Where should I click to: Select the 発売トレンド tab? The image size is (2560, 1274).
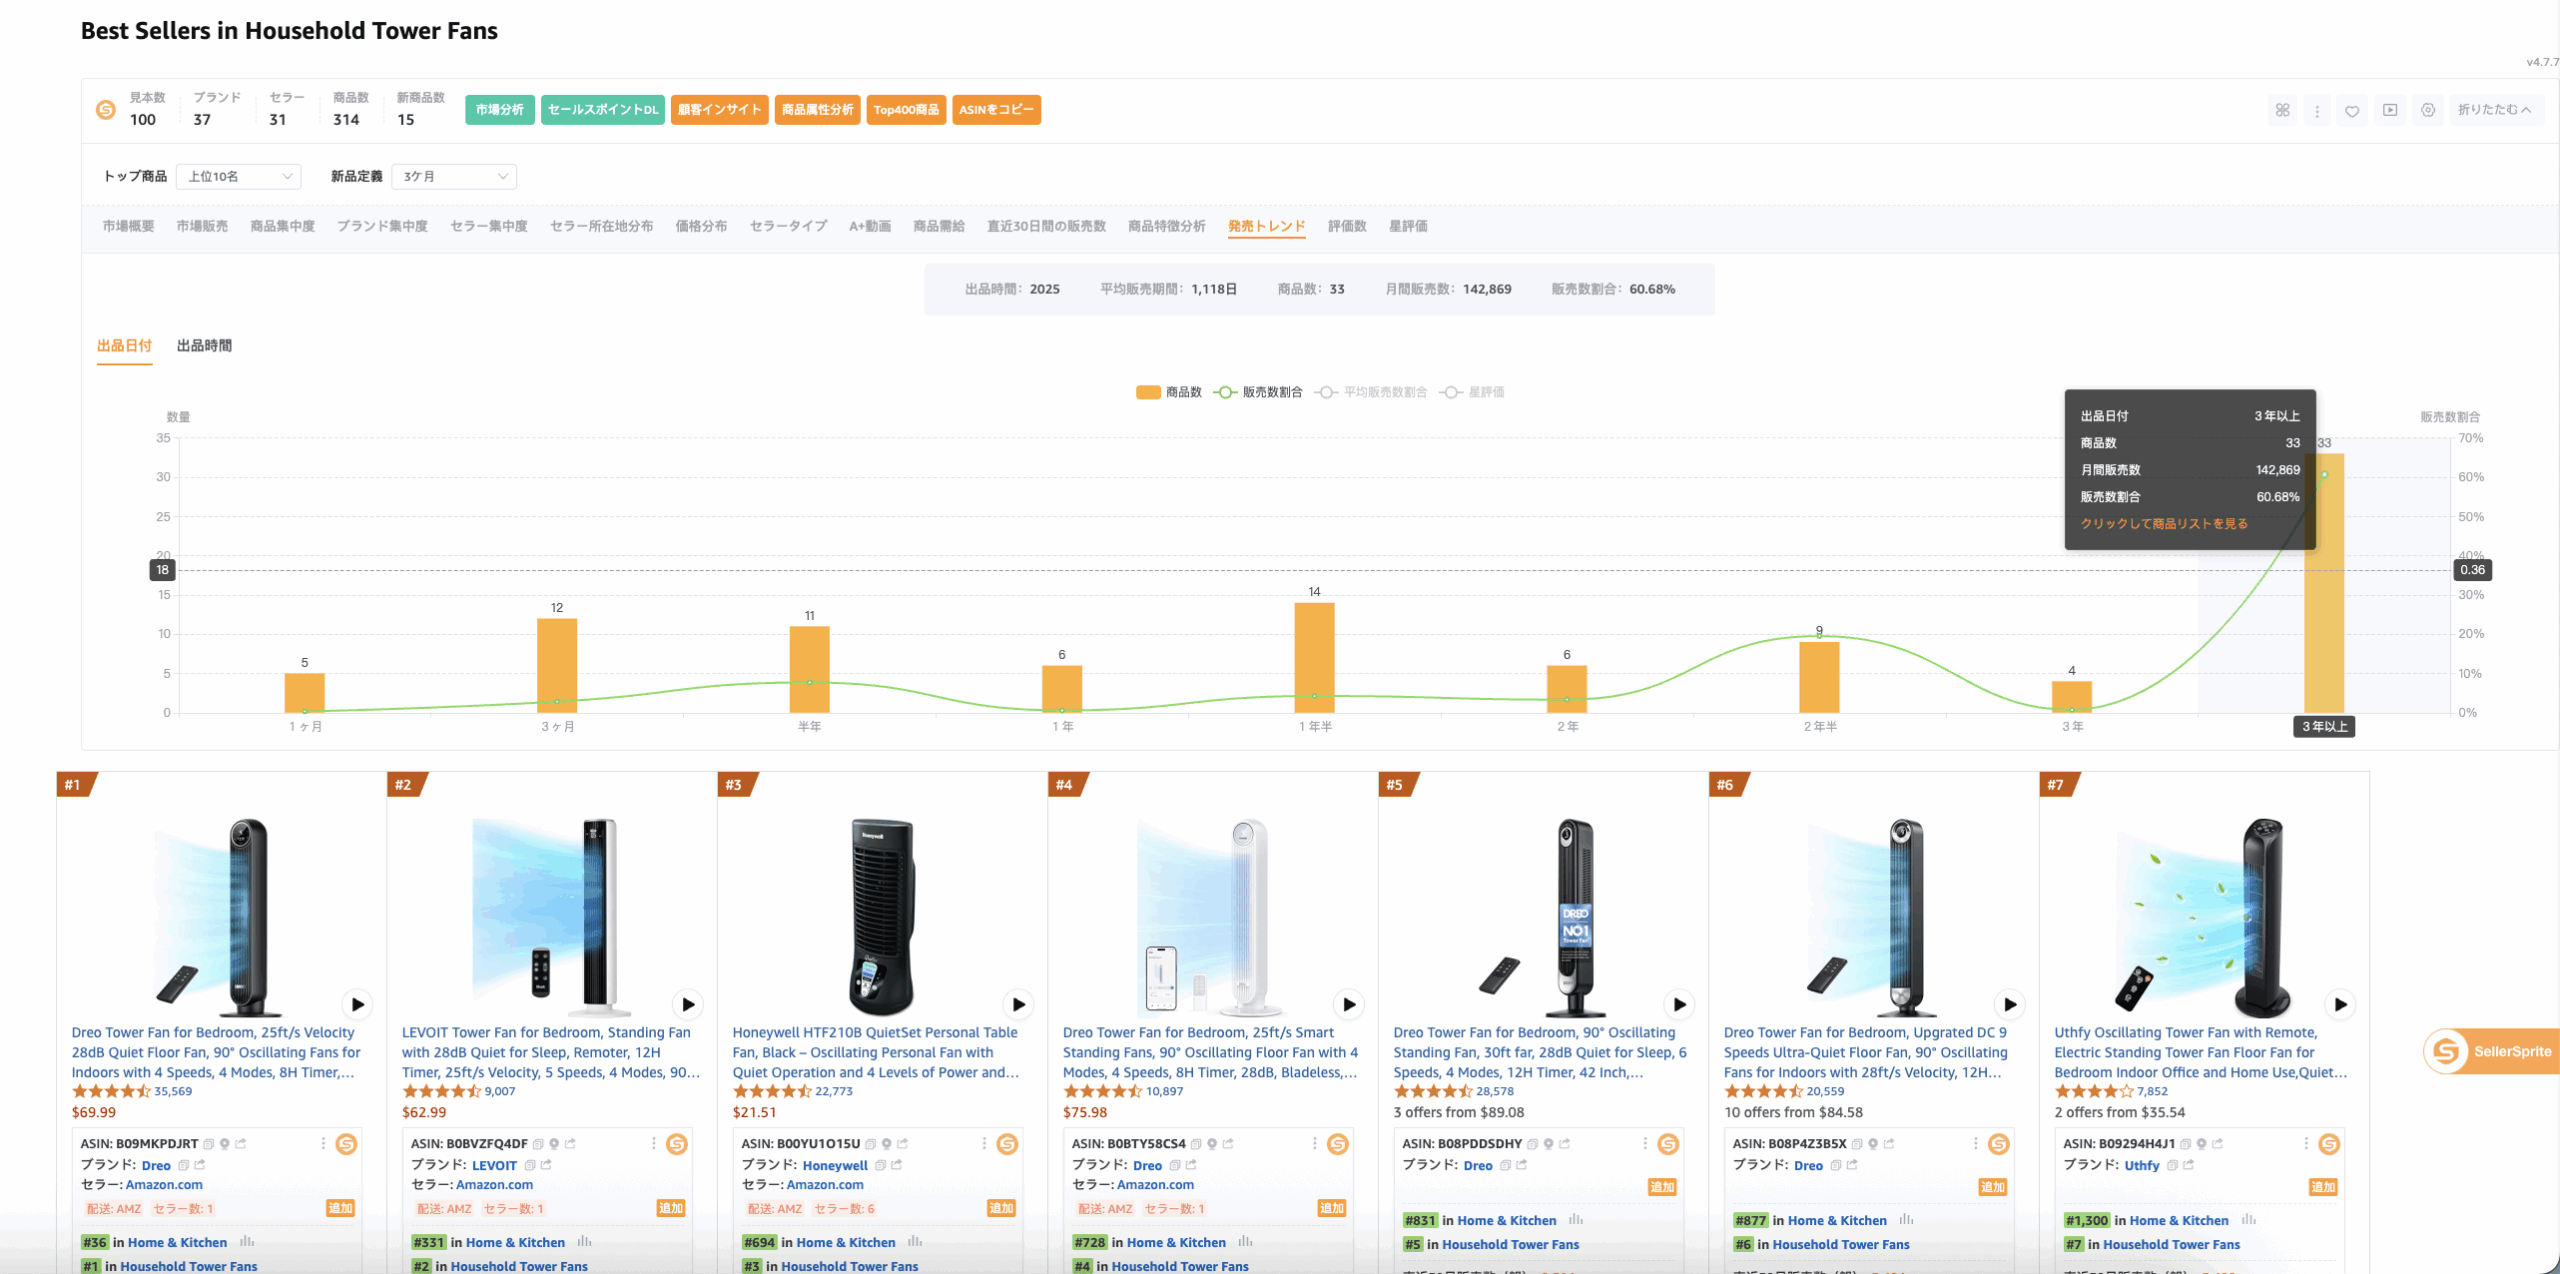1266,227
